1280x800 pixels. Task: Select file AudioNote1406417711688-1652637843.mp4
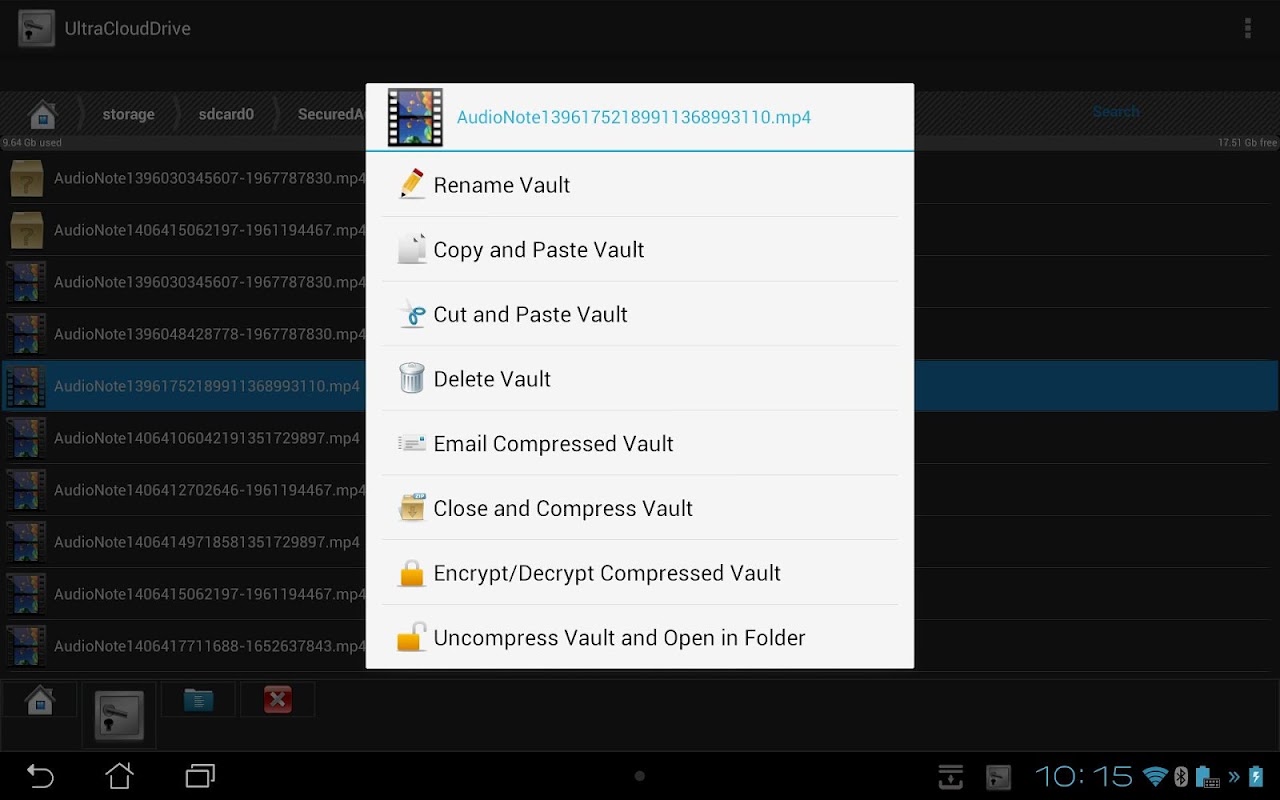[x=184, y=646]
